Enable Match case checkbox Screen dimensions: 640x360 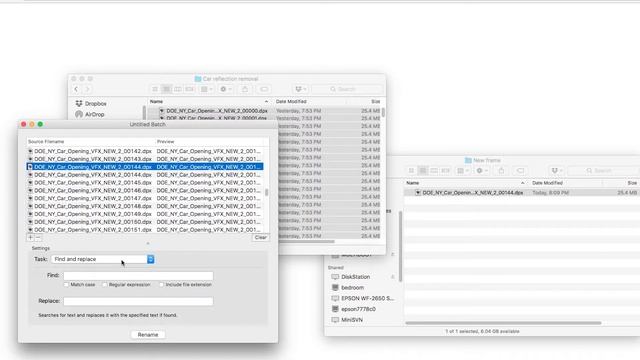tap(66, 284)
